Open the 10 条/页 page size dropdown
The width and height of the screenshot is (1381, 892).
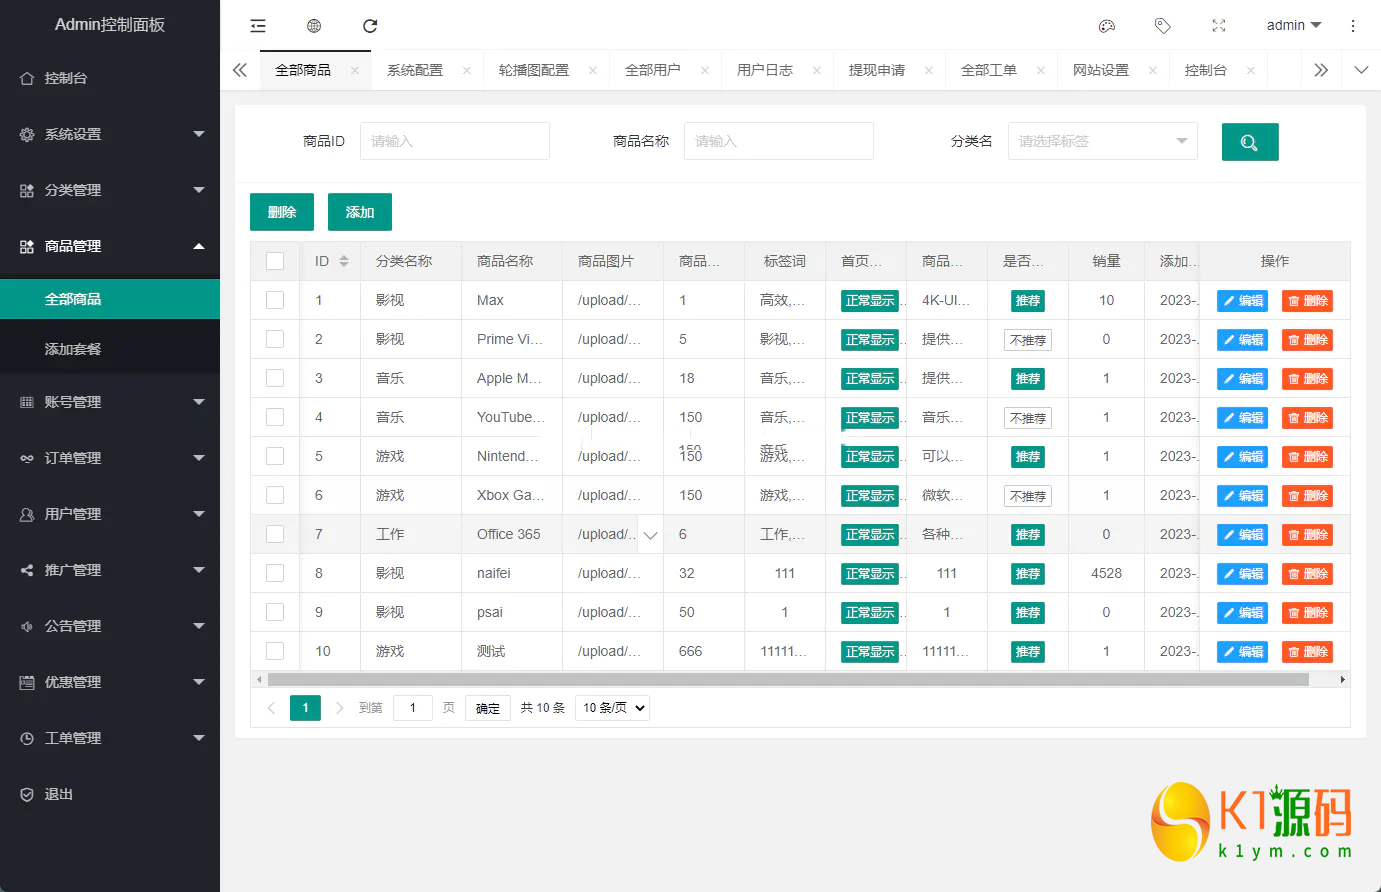[613, 708]
